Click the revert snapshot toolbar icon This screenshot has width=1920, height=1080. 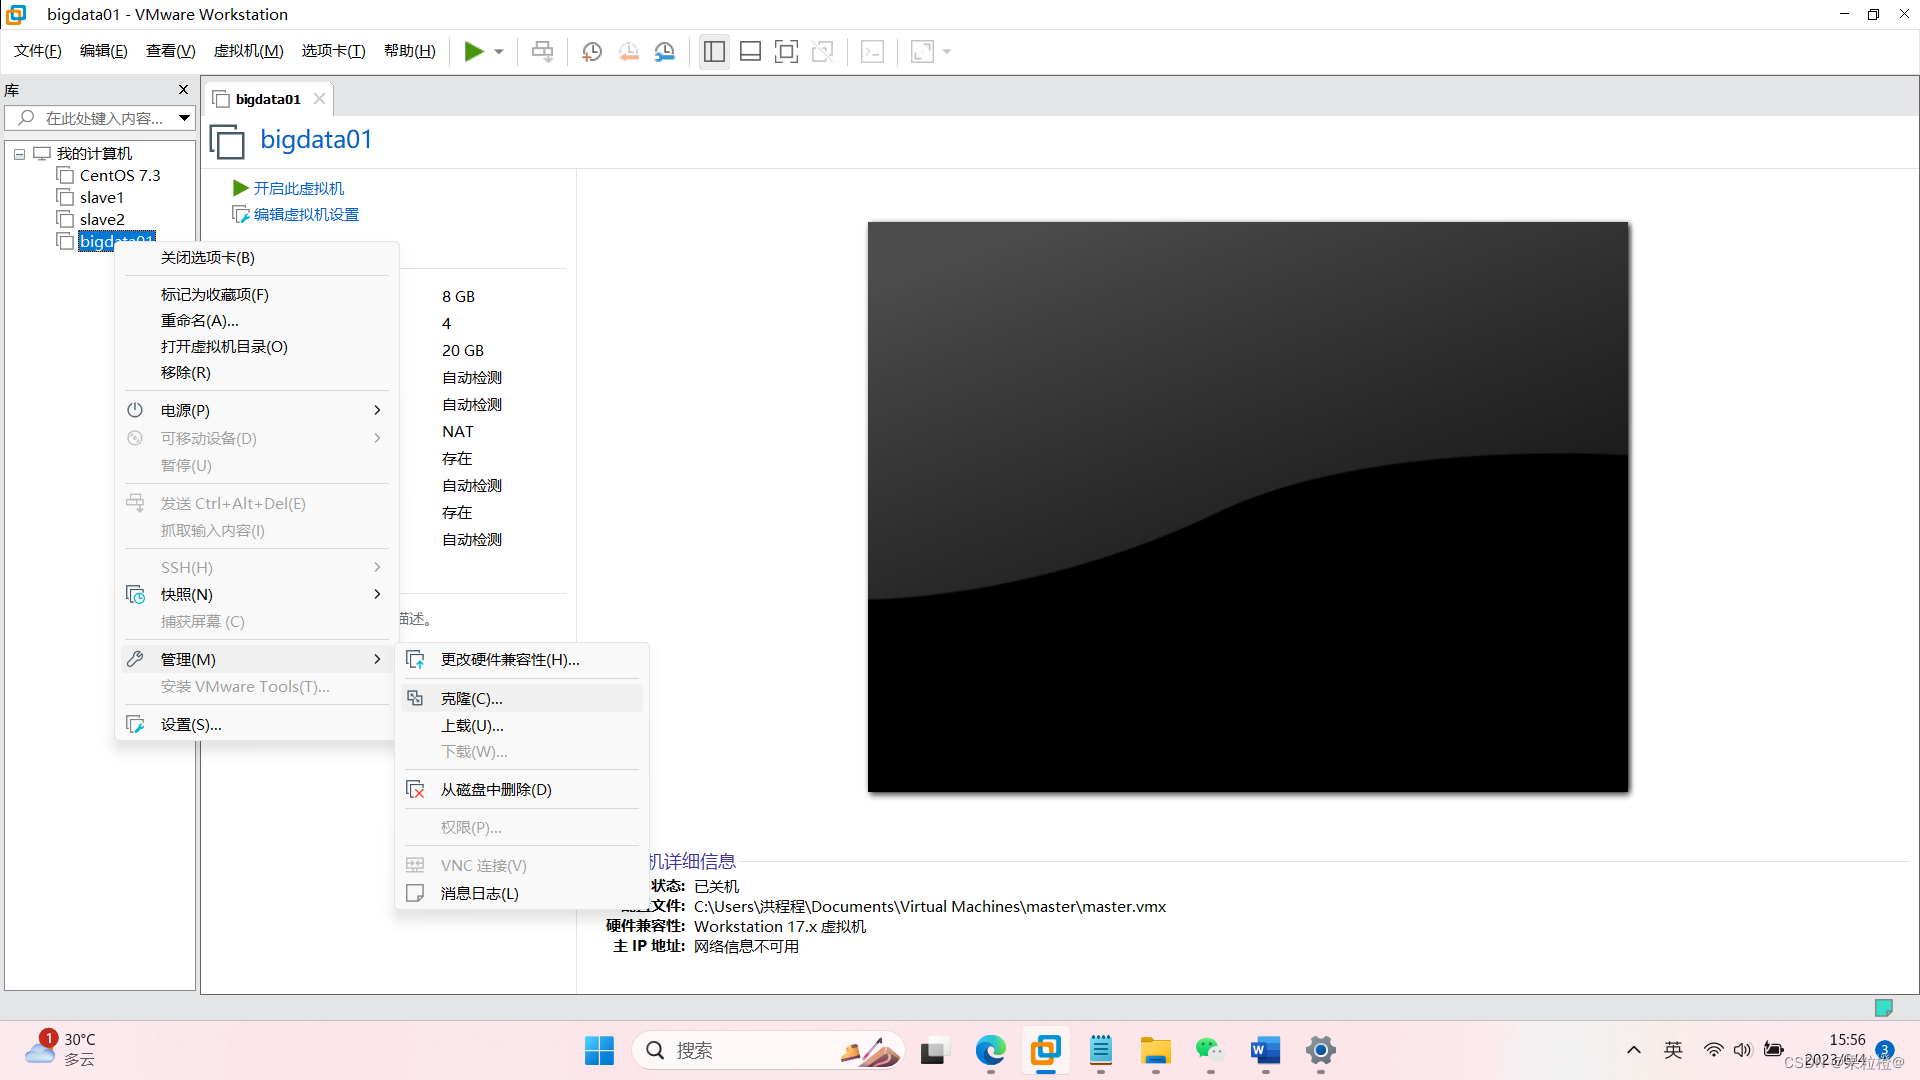point(629,51)
